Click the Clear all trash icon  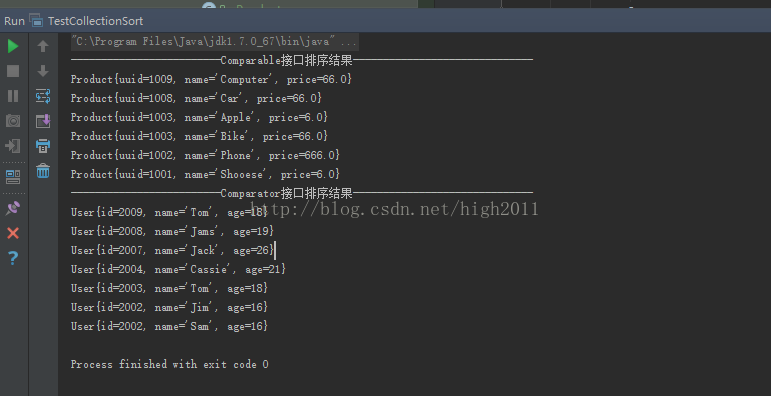tap(43, 171)
